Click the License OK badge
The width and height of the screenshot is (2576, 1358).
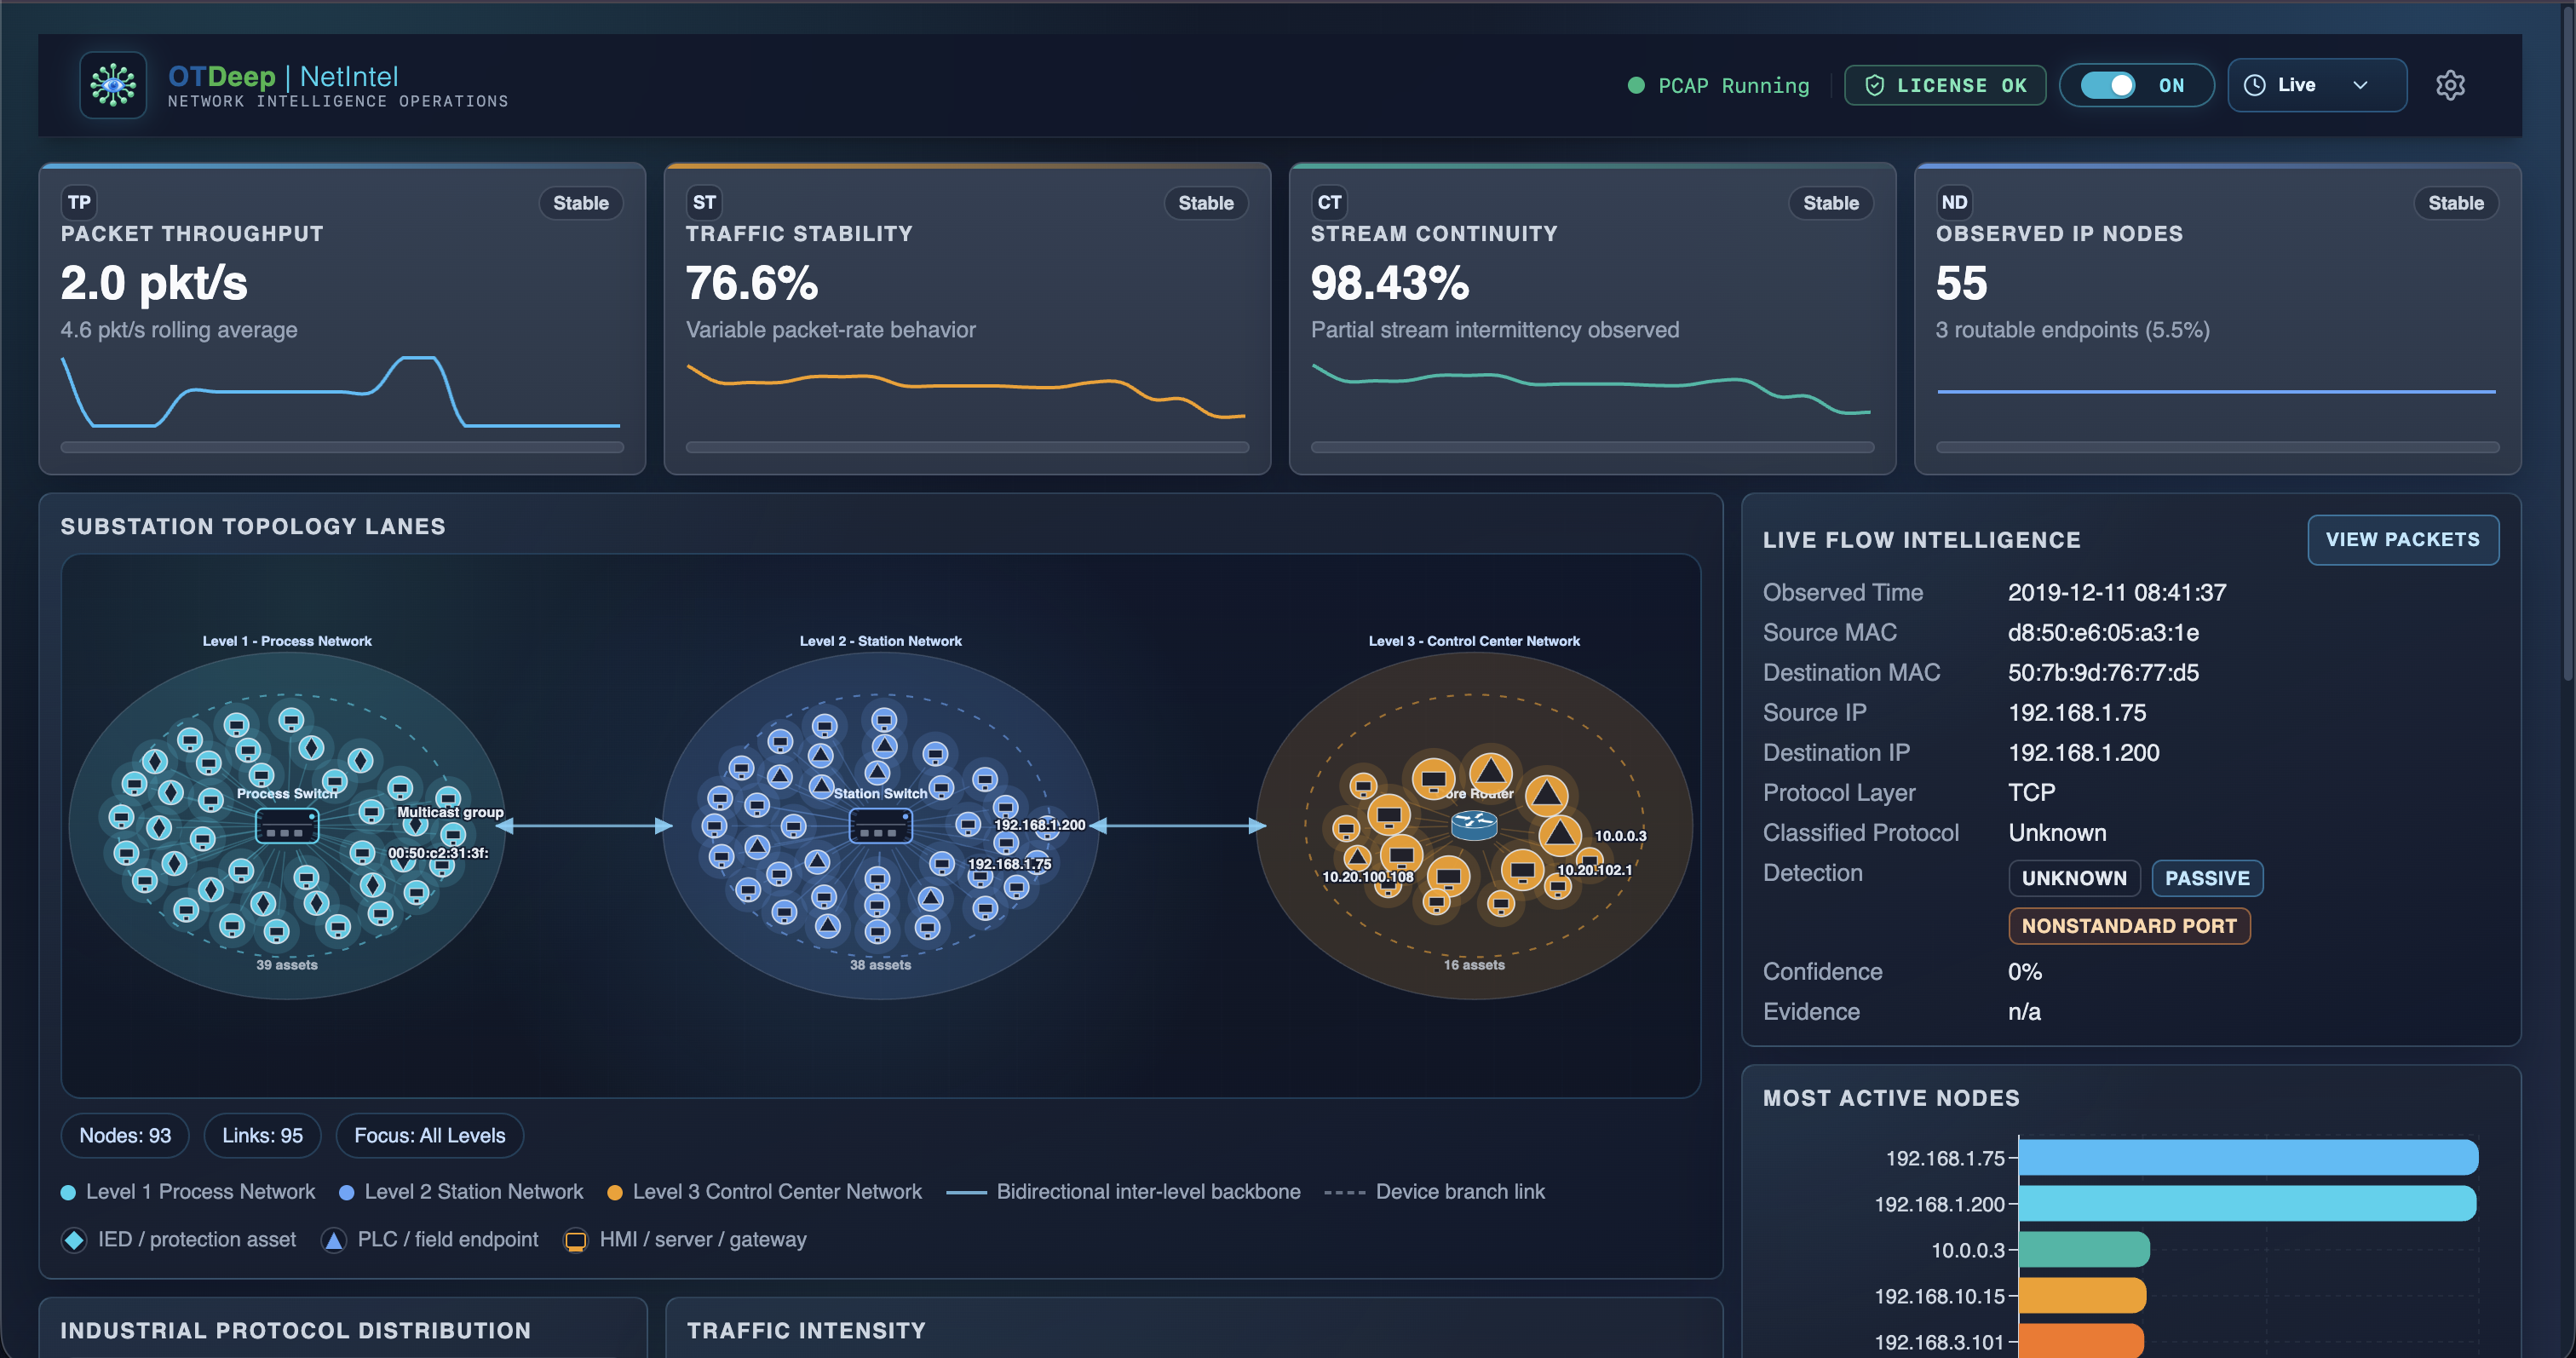(x=1945, y=85)
